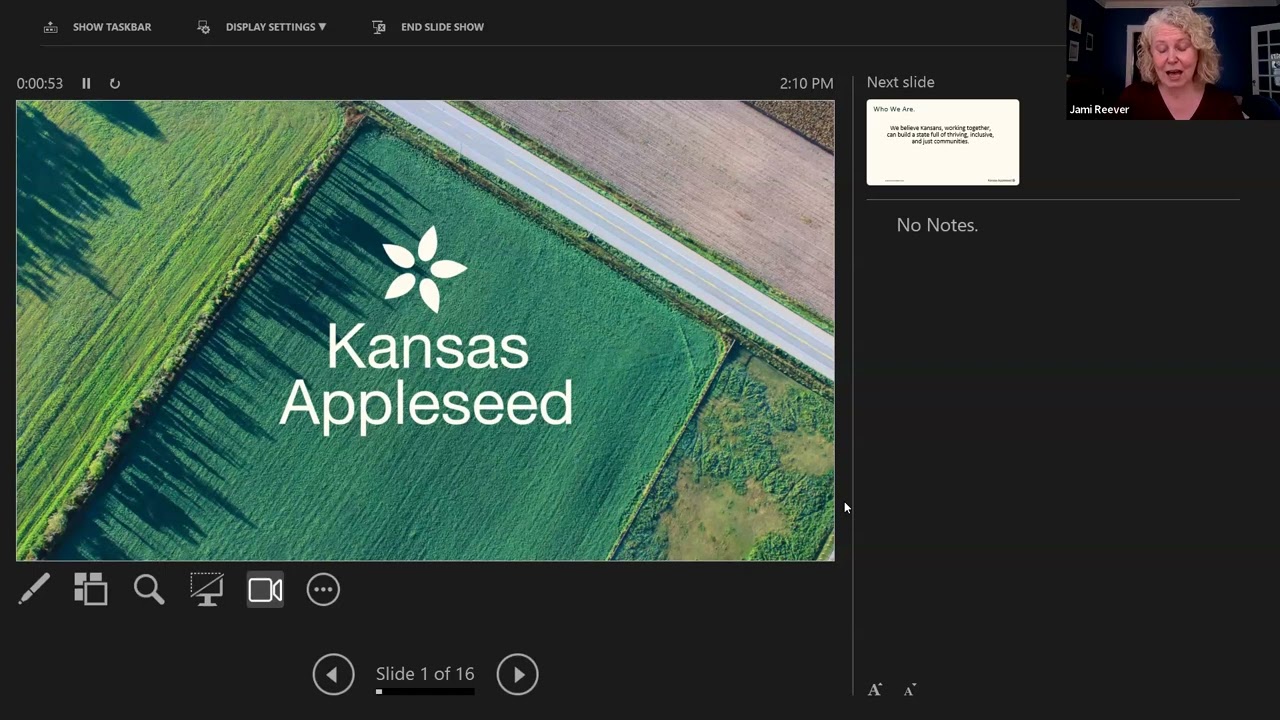This screenshot has height=720, width=1280.
Task: Advance to the next slide
Action: point(517,674)
